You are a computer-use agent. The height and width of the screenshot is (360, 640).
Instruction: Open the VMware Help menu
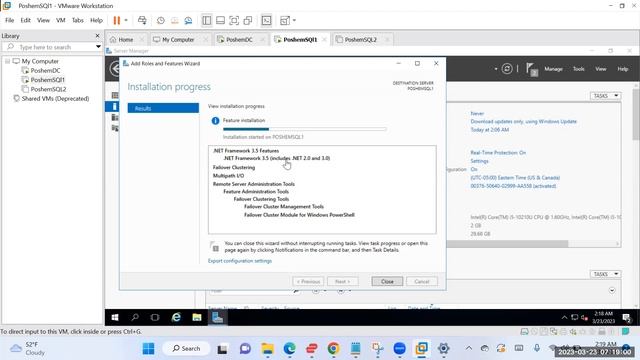pos(96,20)
